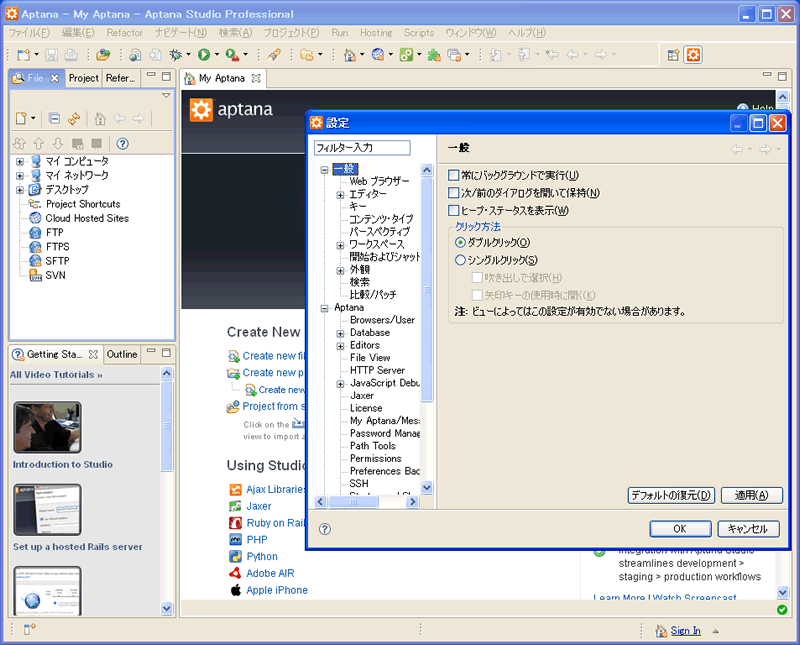The image size is (800, 645).
Task: Switch to the Outline tab
Action: click(122, 354)
